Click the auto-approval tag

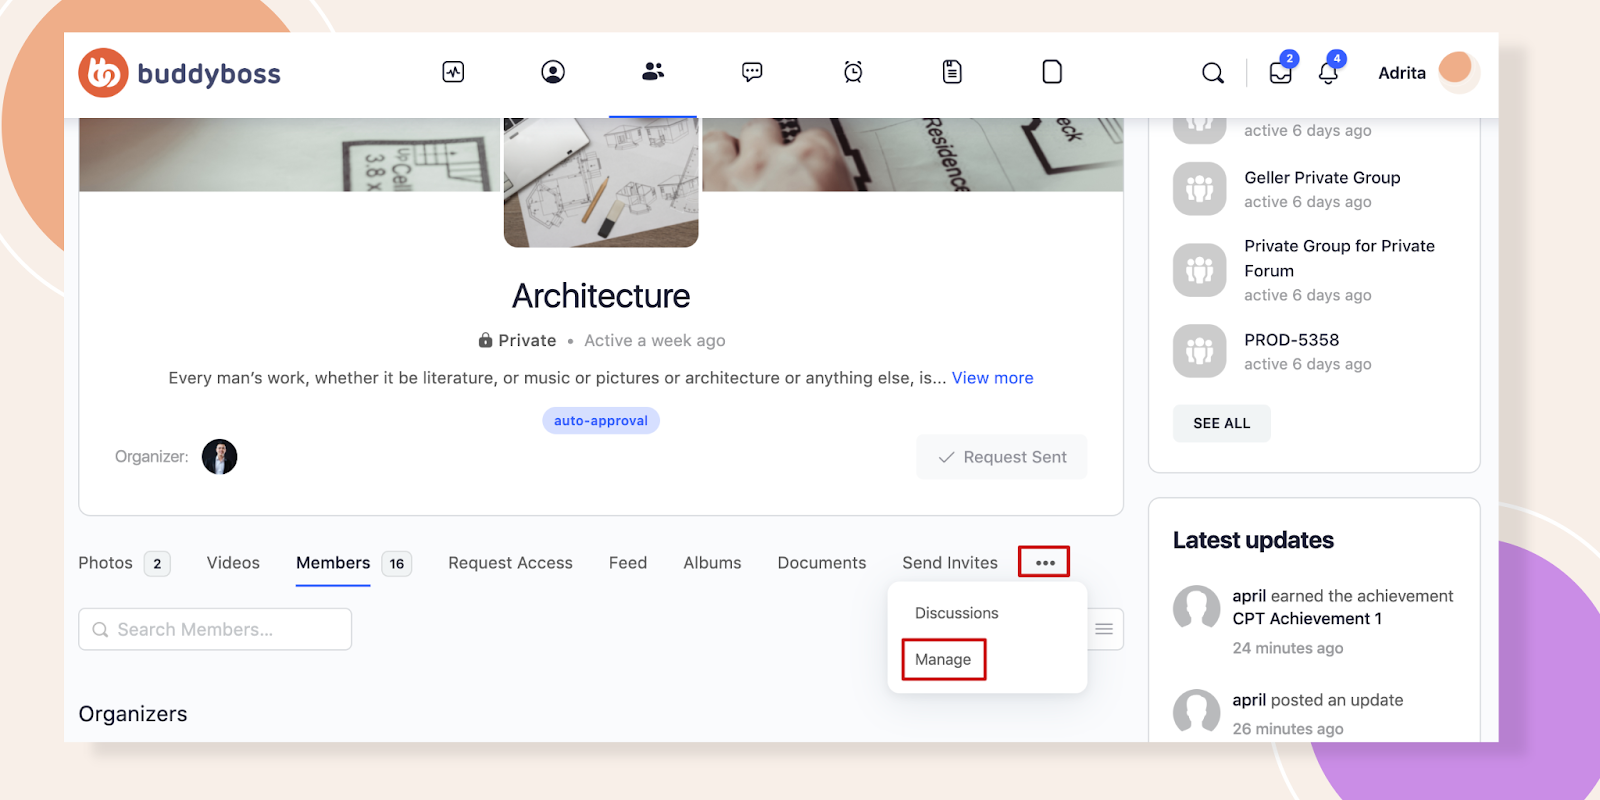(601, 421)
